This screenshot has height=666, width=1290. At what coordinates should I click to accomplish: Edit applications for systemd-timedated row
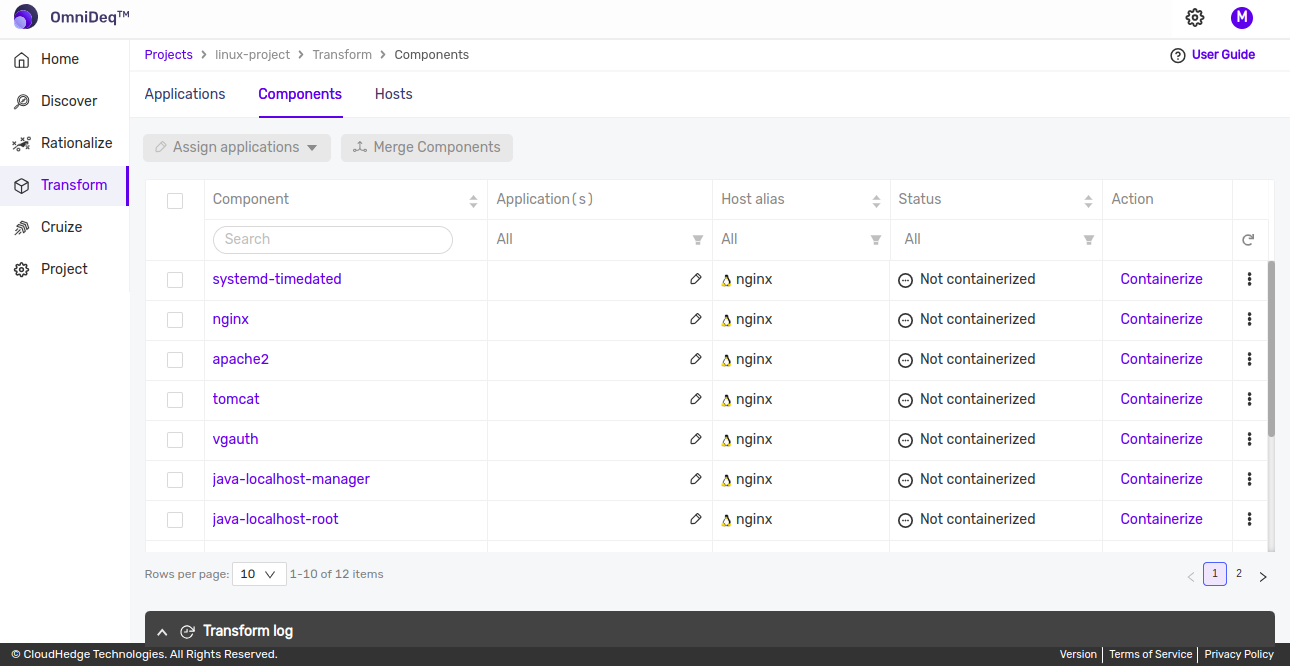coord(696,279)
